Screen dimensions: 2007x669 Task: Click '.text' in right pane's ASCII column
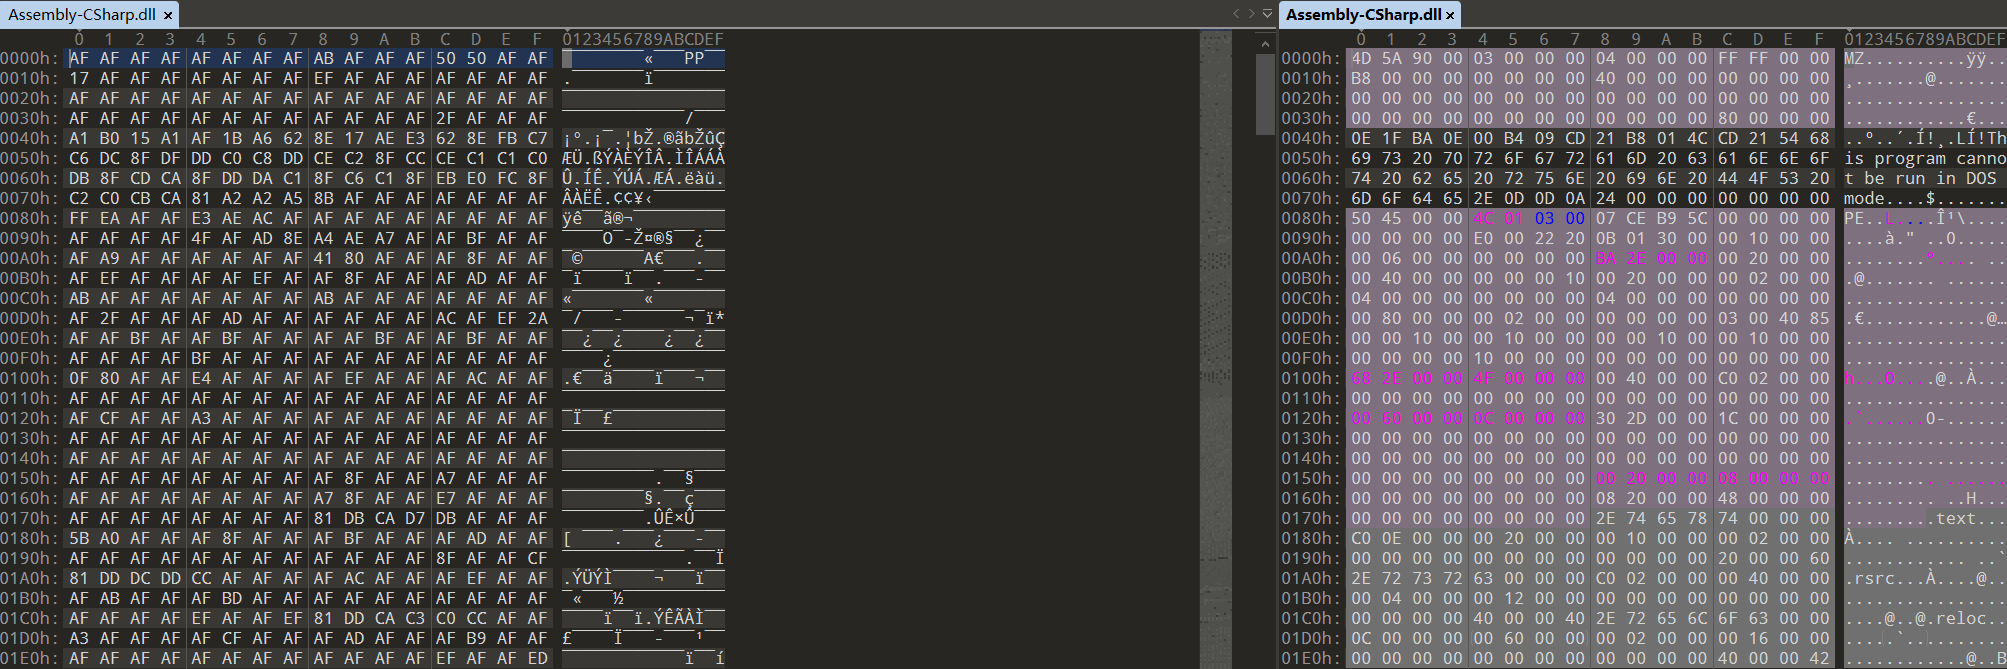tap(1955, 518)
